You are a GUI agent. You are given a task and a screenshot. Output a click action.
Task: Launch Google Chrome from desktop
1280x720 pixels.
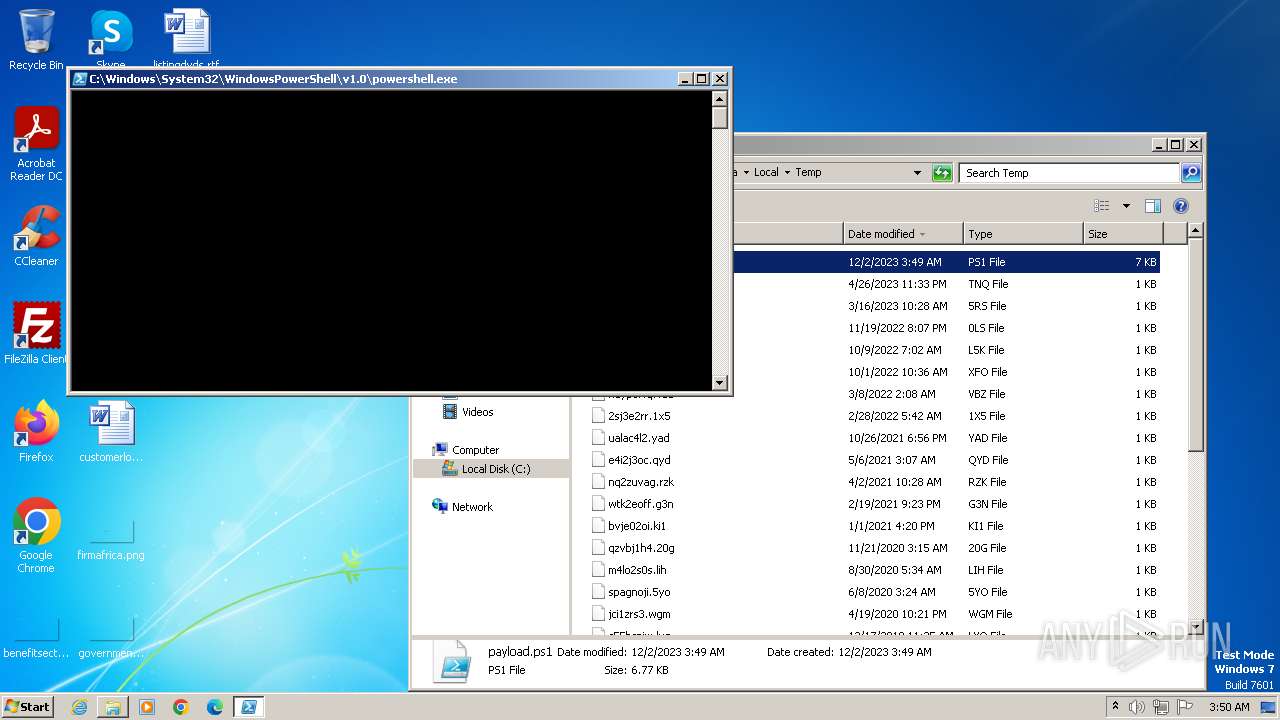click(x=36, y=536)
